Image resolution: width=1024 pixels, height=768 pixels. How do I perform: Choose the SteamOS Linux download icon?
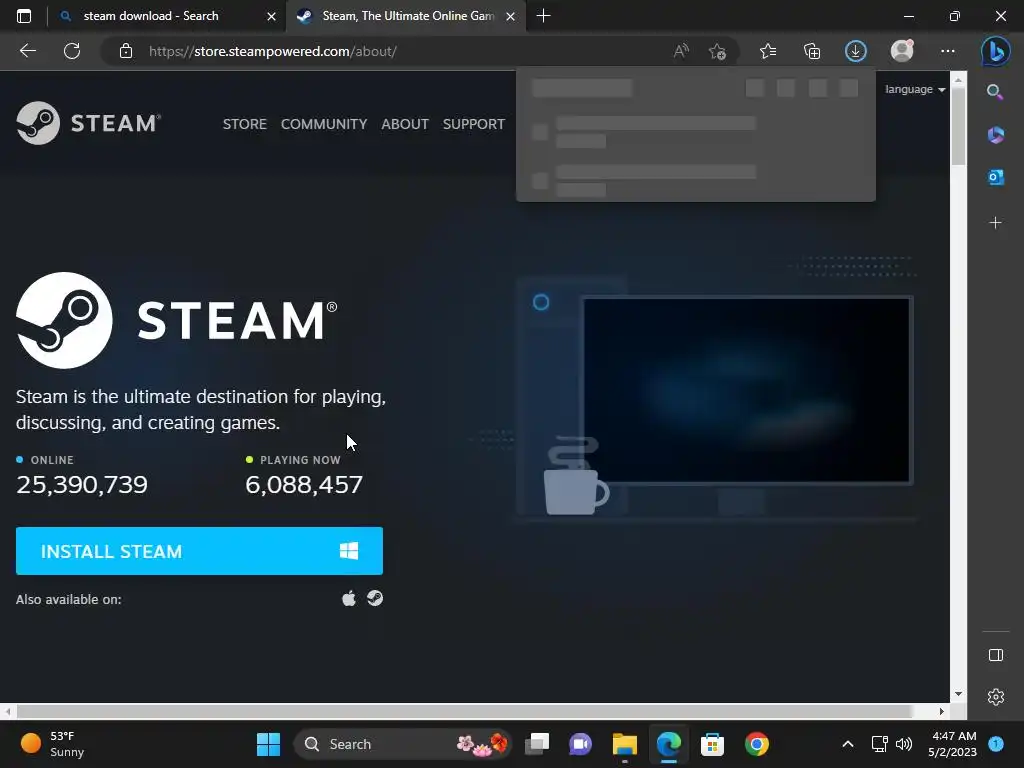click(x=375, y=598)
